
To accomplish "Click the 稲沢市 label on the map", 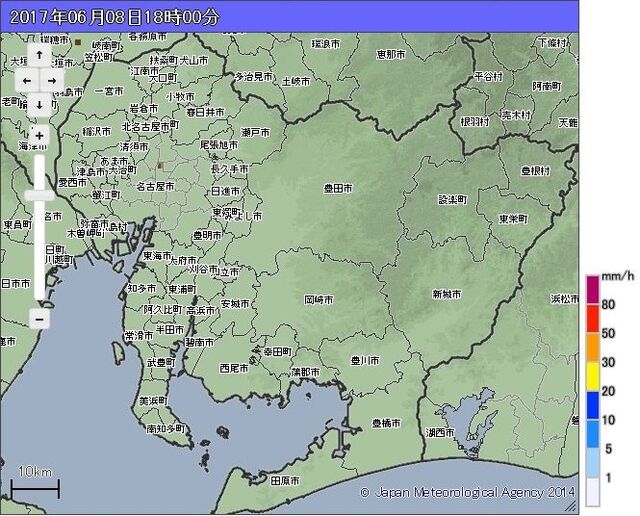I will pos(97,131).
